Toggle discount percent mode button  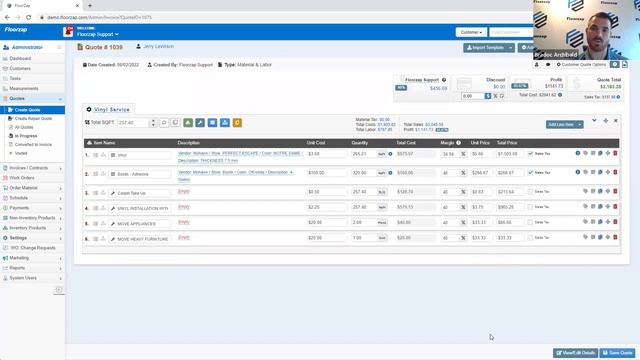496,96
